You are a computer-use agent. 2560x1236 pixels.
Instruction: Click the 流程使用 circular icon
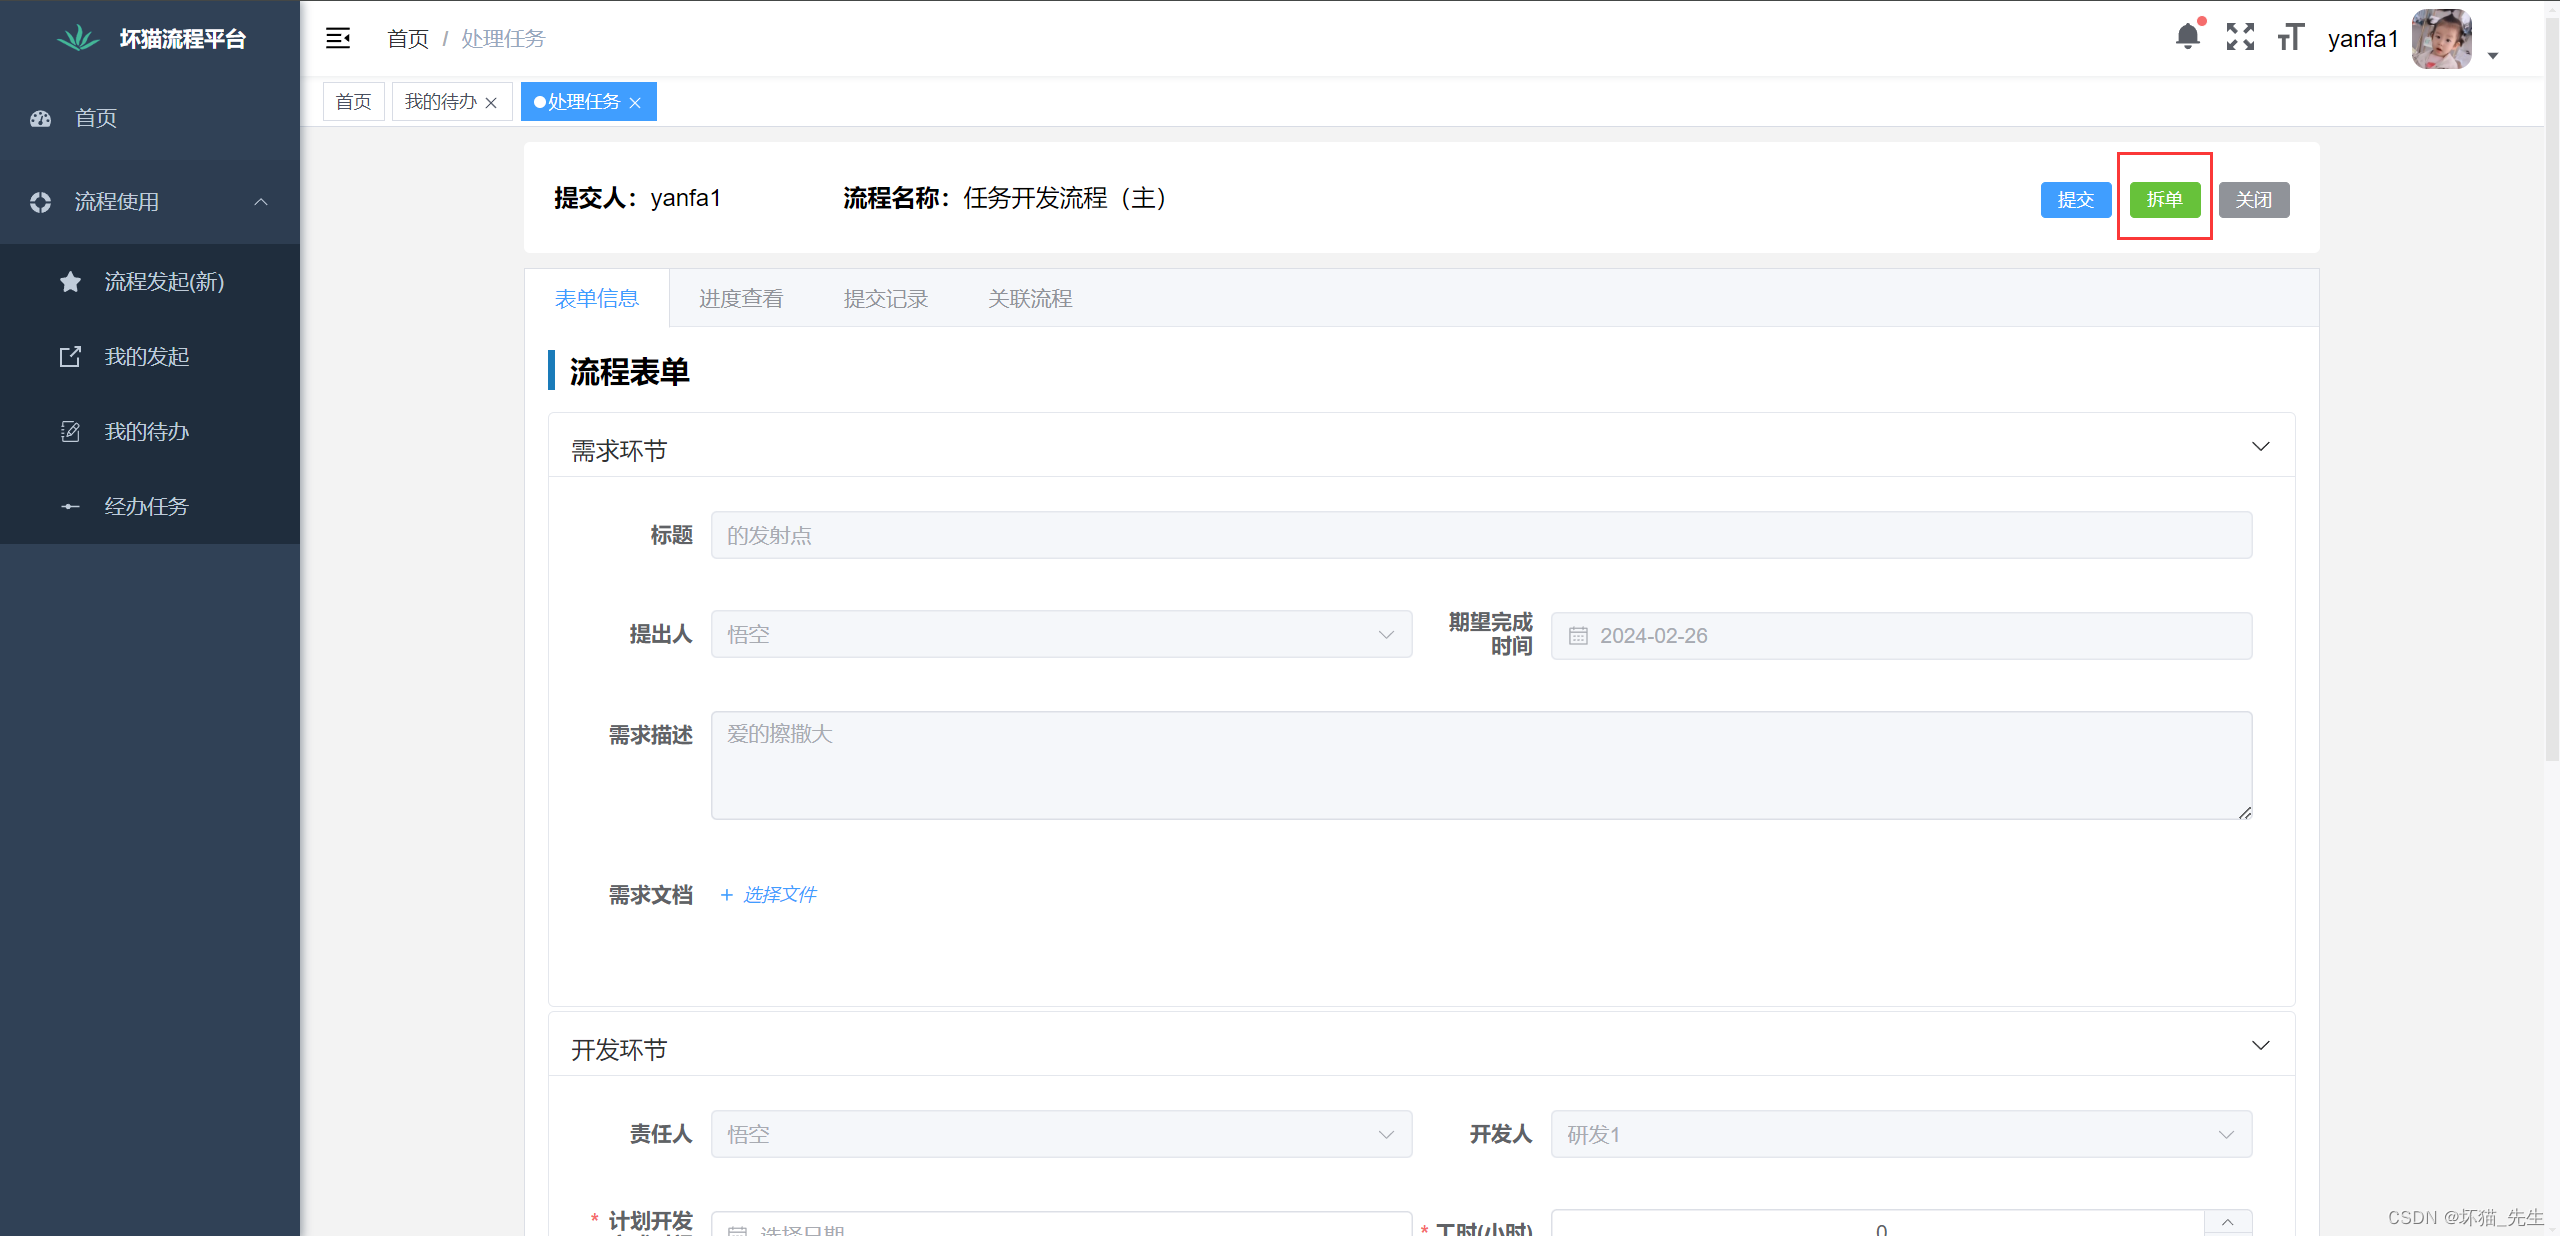pyautogui.click(x=40, y=202)
